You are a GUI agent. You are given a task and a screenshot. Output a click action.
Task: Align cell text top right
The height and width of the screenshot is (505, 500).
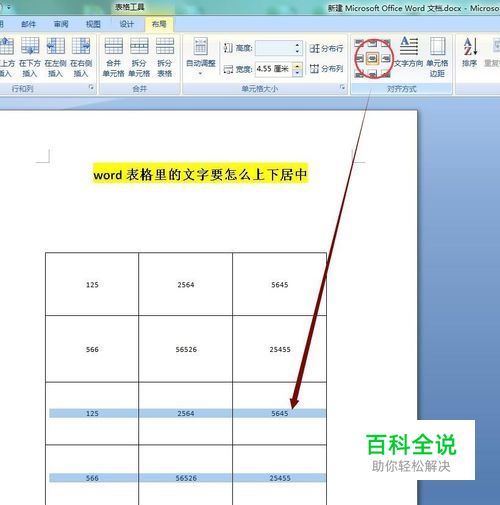tap(386, 43)
